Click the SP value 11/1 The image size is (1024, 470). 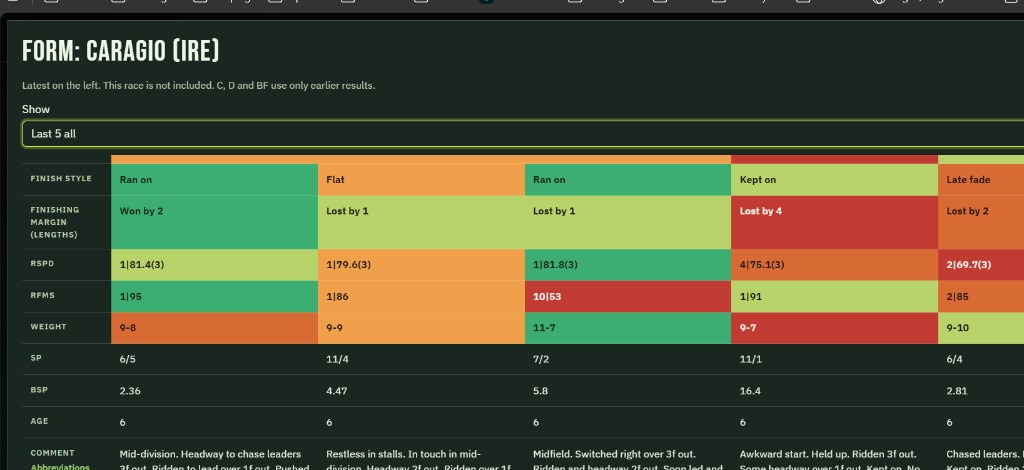[x=750, y=359]
